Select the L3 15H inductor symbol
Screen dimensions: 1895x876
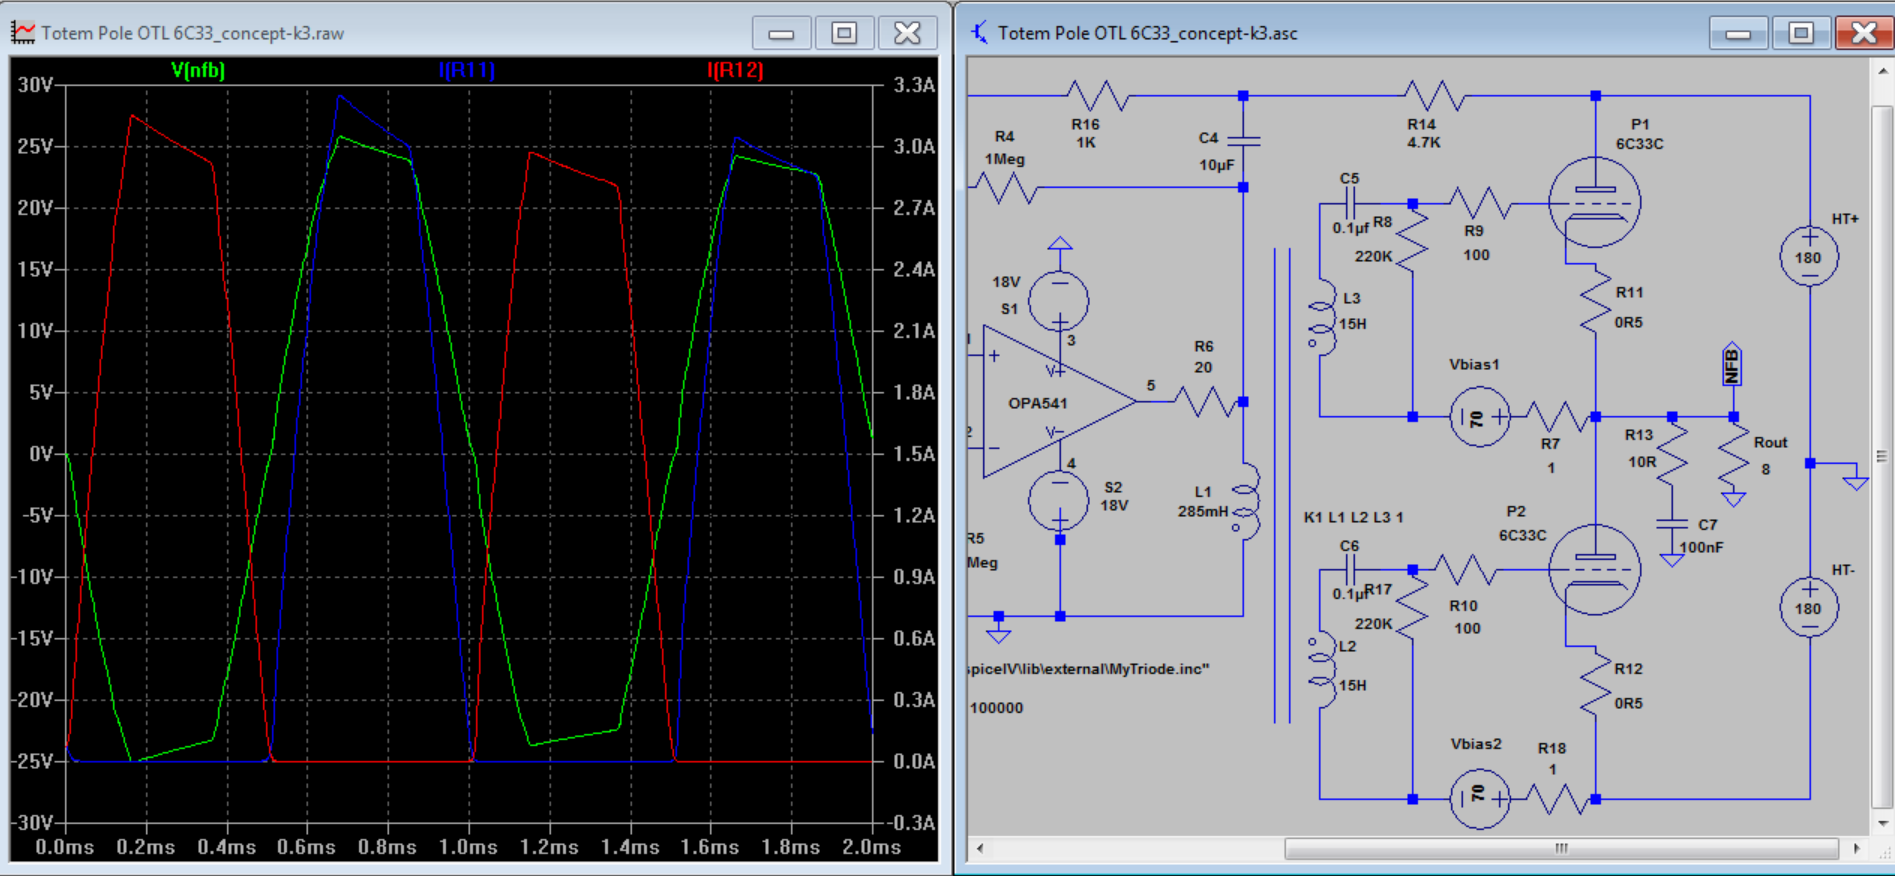click(1321, 316)
